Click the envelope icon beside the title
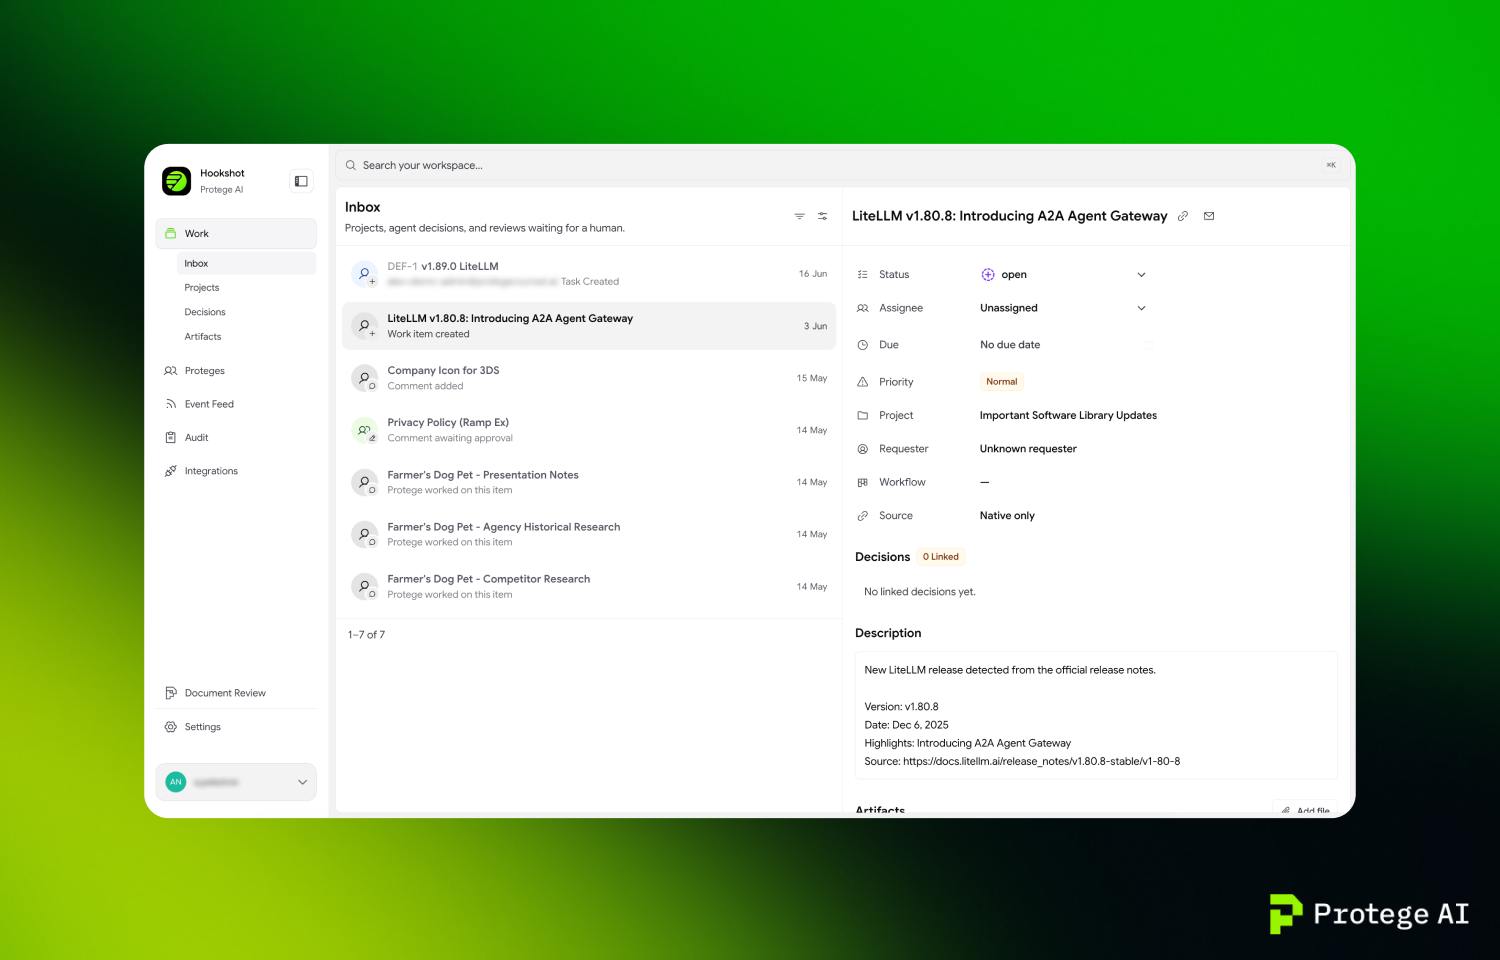The image size is (1500, 960). [x=1209, y=216]
